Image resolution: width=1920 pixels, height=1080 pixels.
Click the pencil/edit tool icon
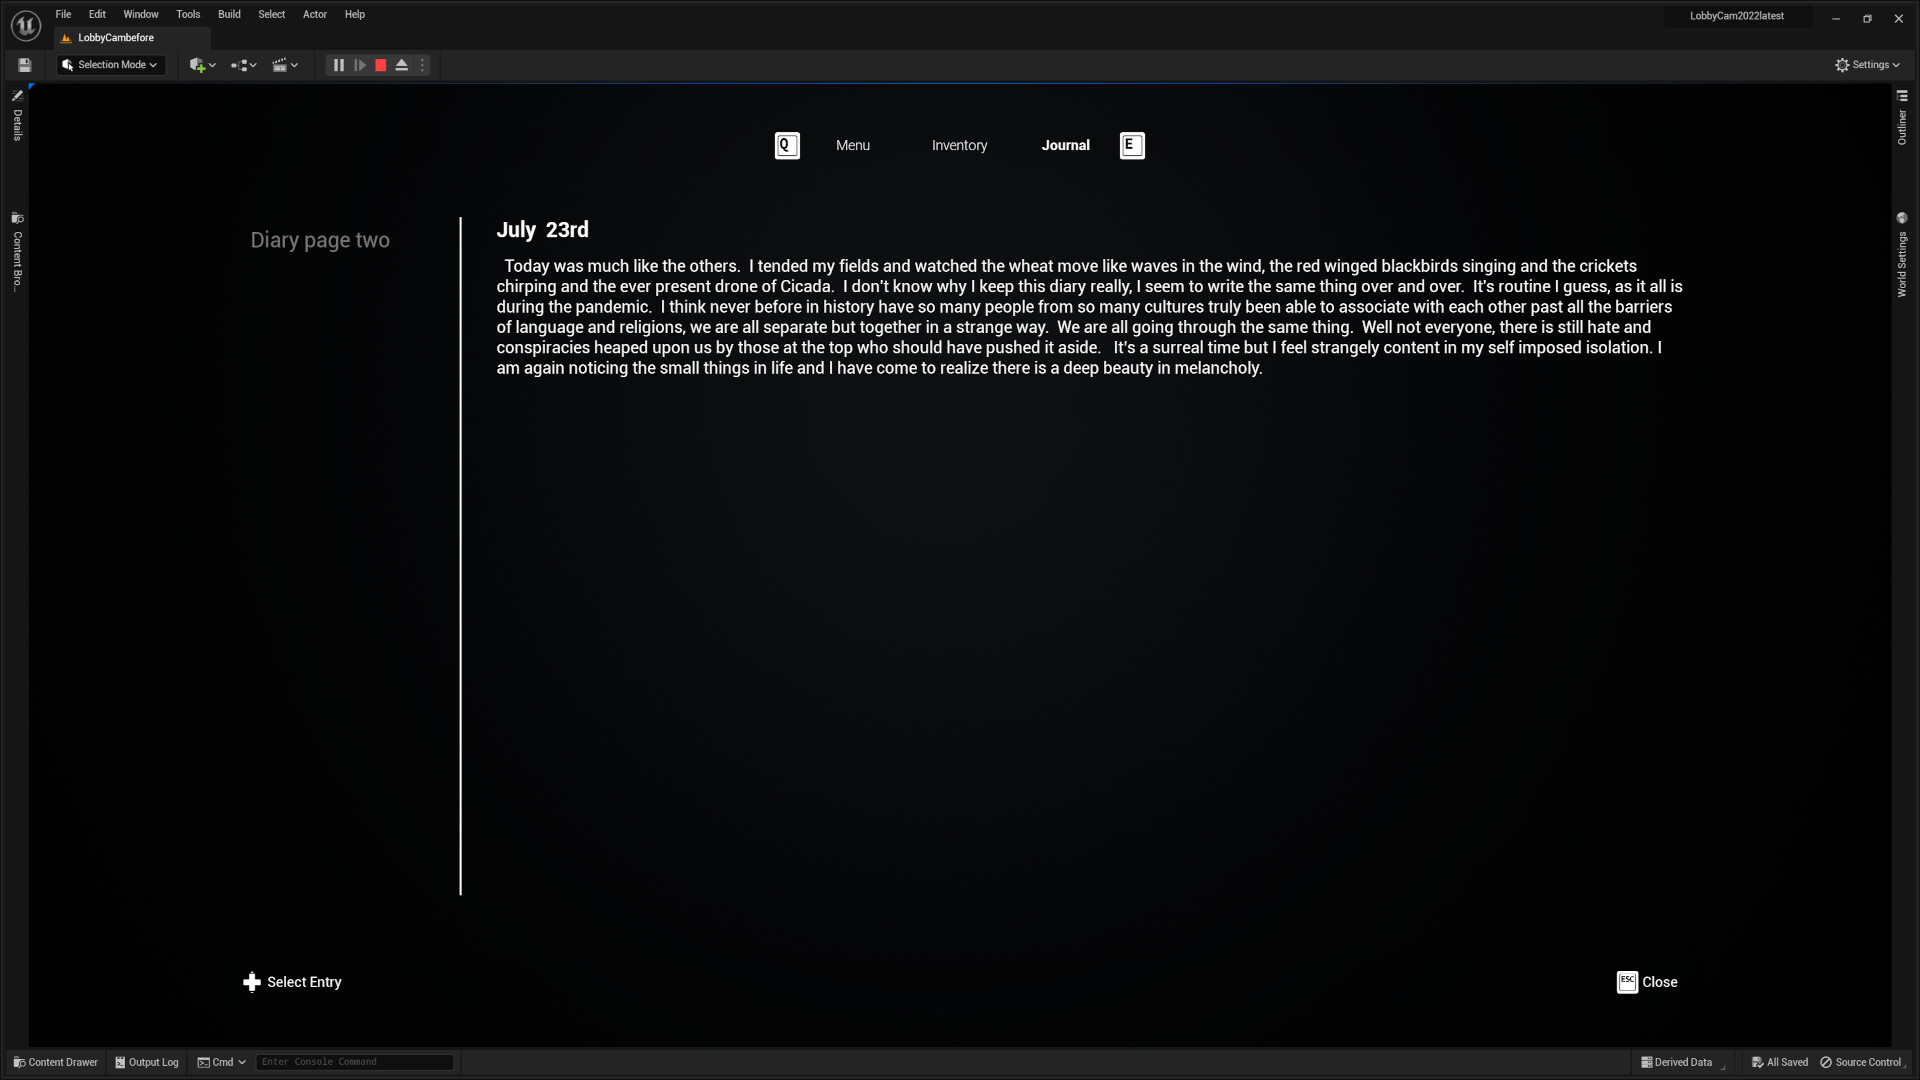pyautogui.click(x=17, y=95)
